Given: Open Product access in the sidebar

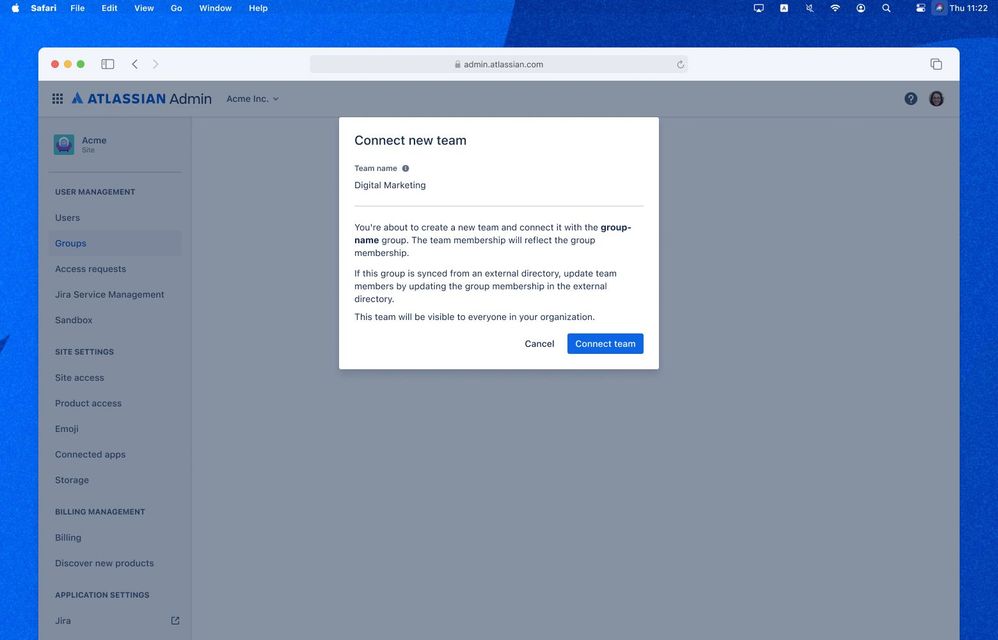Looking at the screenshot, I should 115,403.
